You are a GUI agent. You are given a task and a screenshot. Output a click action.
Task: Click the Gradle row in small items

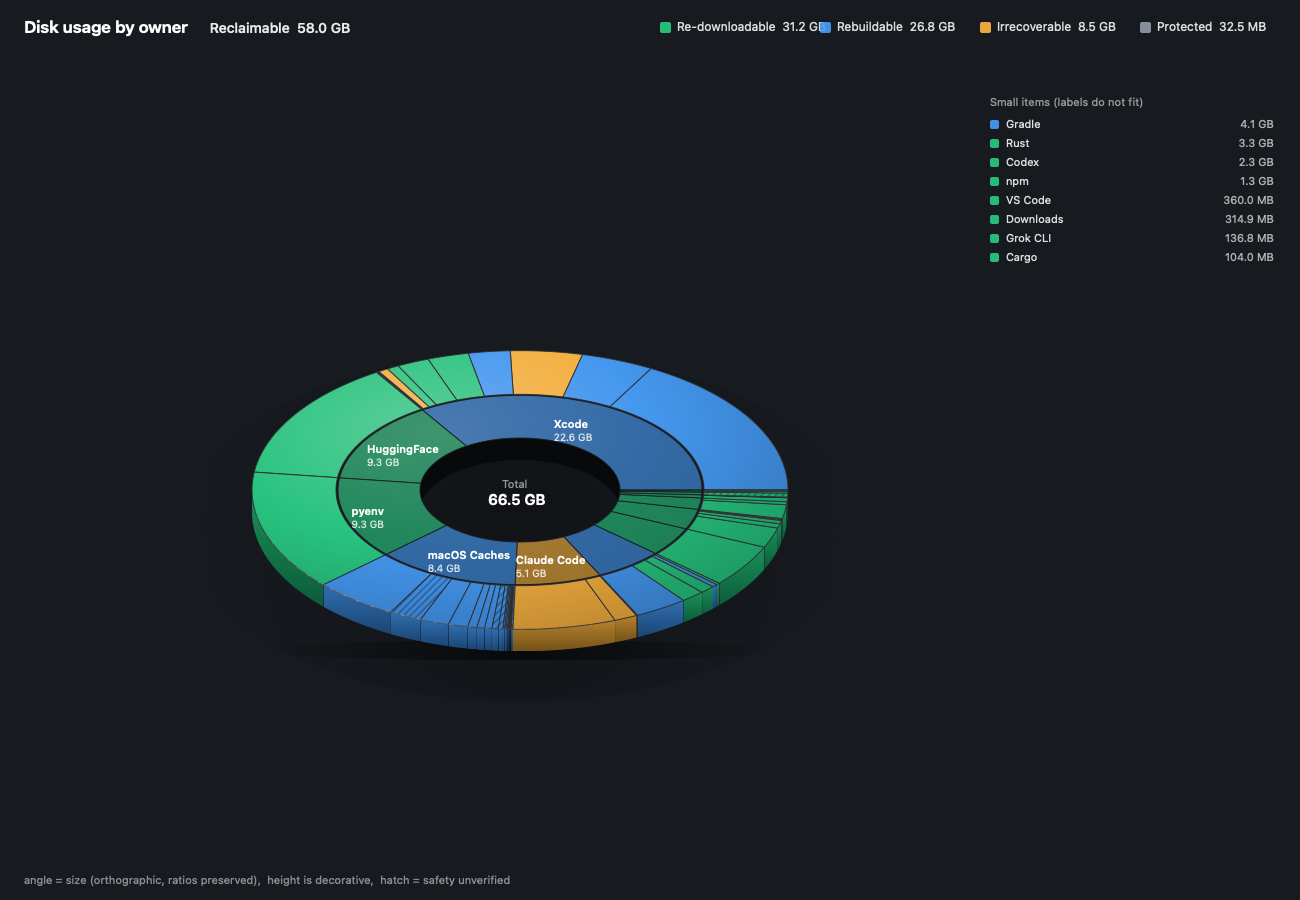coord(1131,124)
